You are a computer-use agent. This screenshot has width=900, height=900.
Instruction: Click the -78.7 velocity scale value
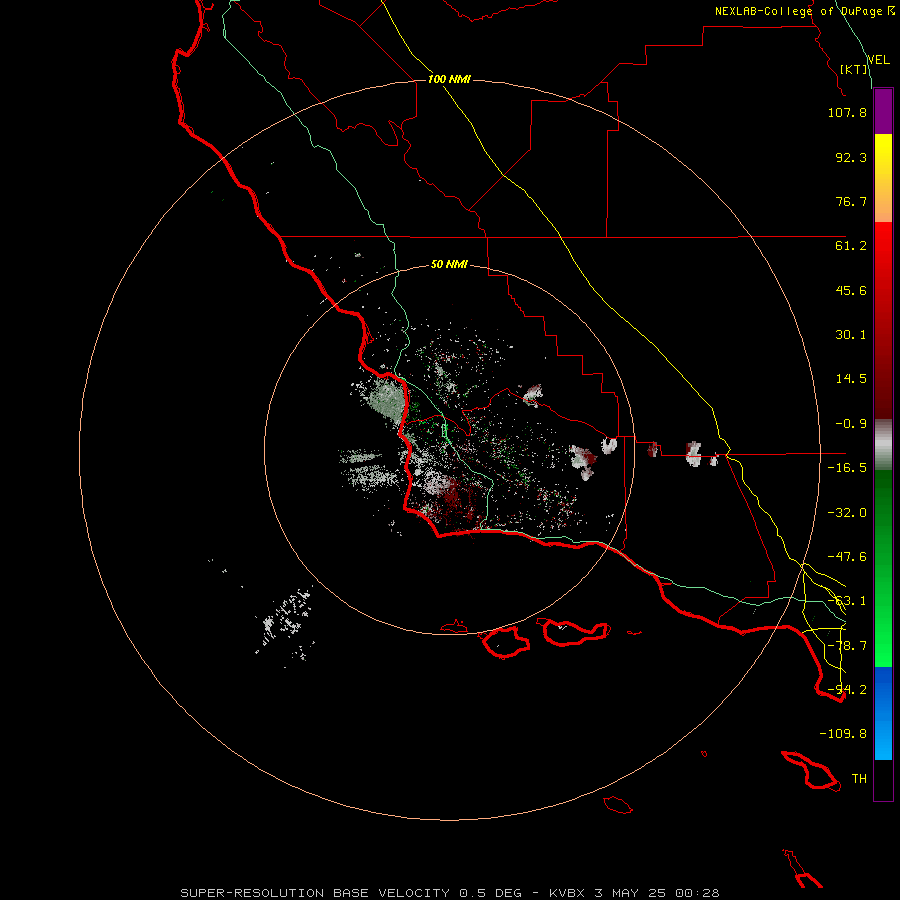tap(847, 646)
